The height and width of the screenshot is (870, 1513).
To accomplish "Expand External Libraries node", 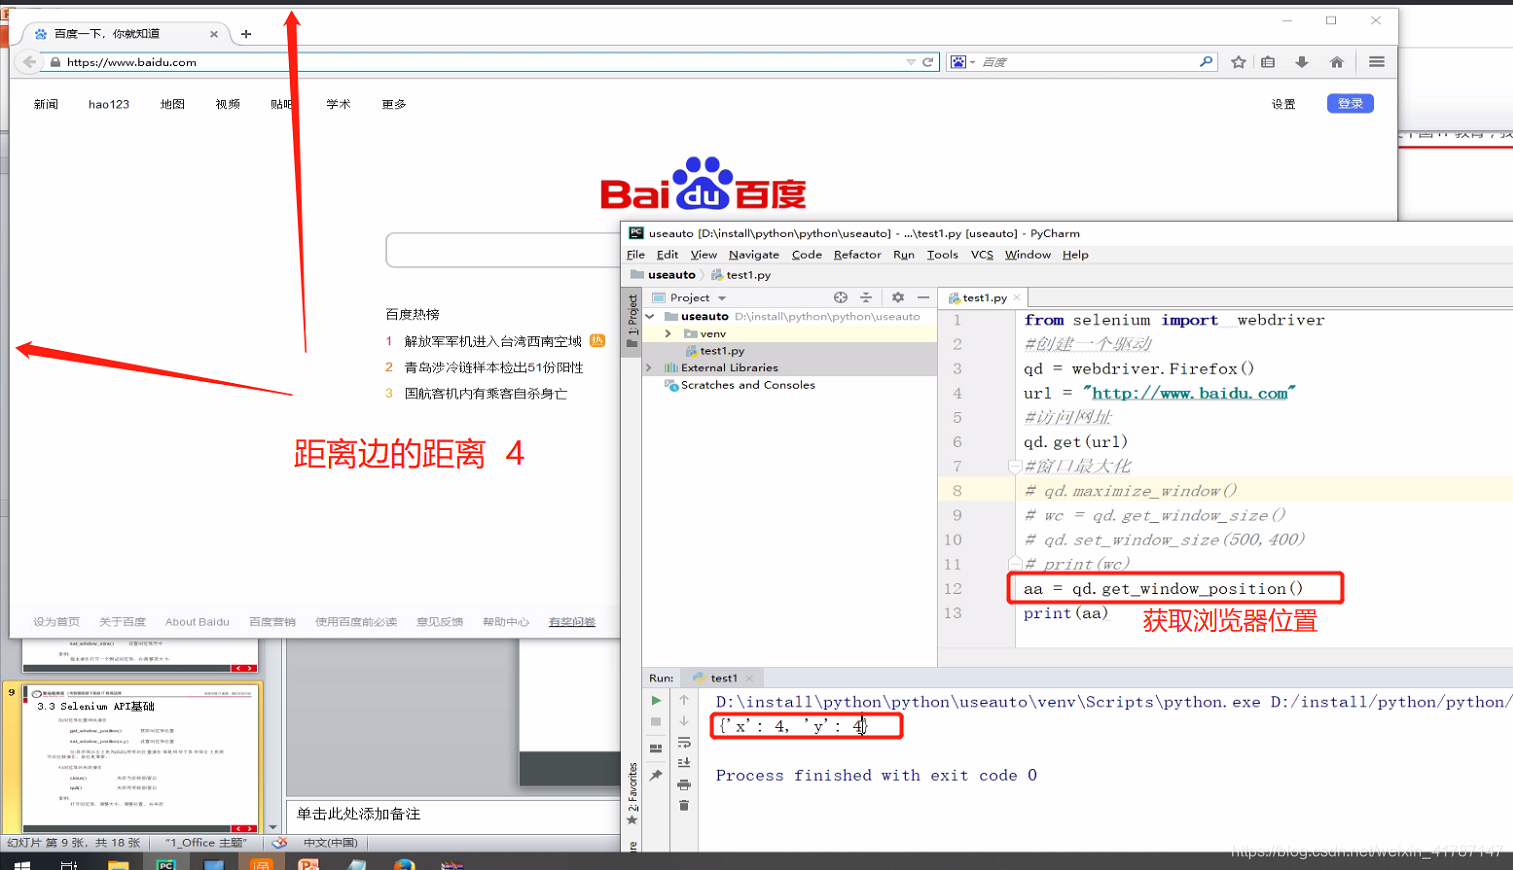I will coord(651,368).
